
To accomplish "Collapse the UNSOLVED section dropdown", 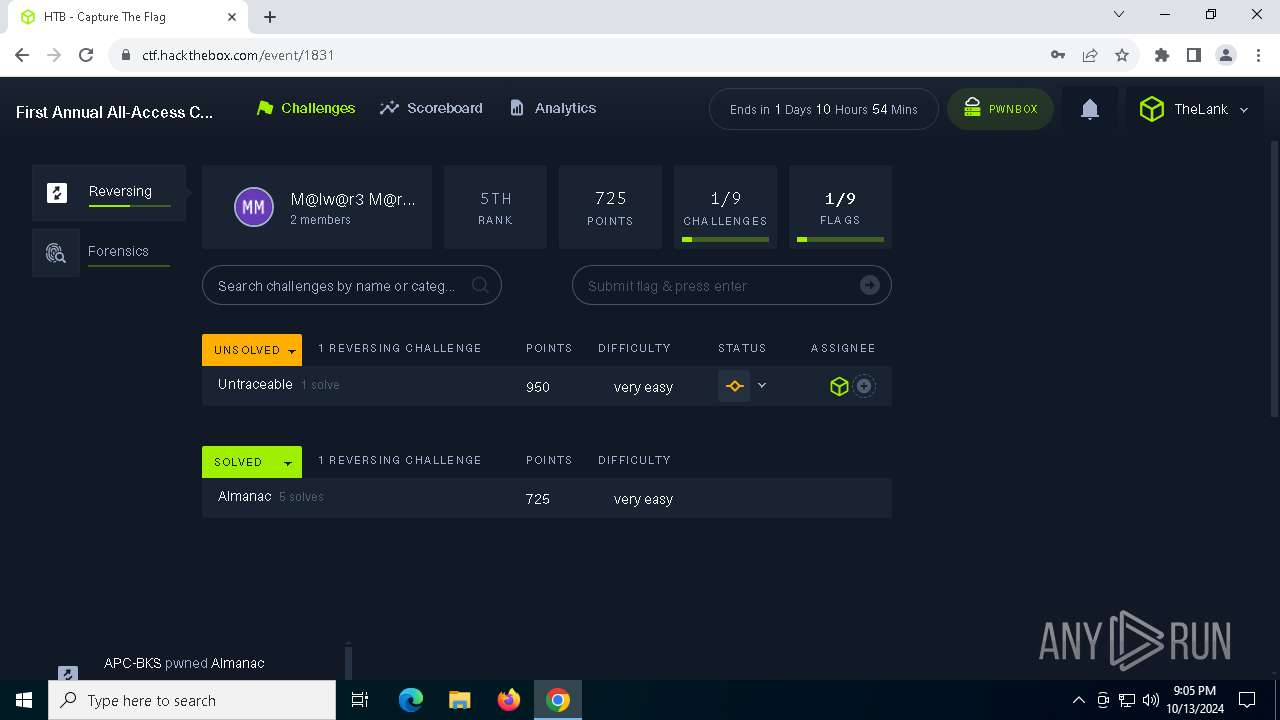I will (x=252, y=350).
